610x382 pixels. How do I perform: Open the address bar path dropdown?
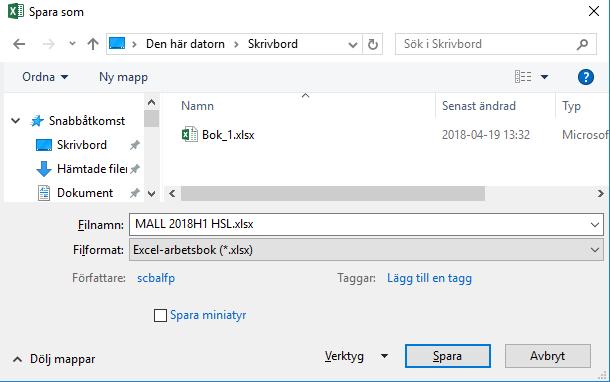353,45
